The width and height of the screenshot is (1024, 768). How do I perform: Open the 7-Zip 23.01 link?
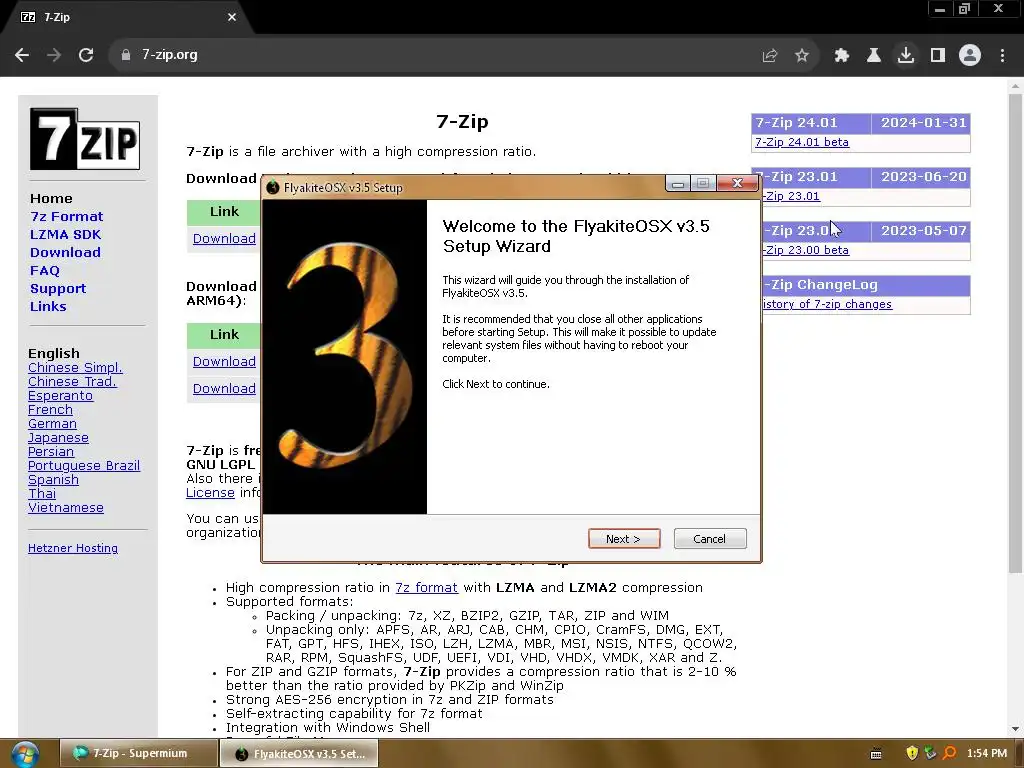tap(792, 196)
